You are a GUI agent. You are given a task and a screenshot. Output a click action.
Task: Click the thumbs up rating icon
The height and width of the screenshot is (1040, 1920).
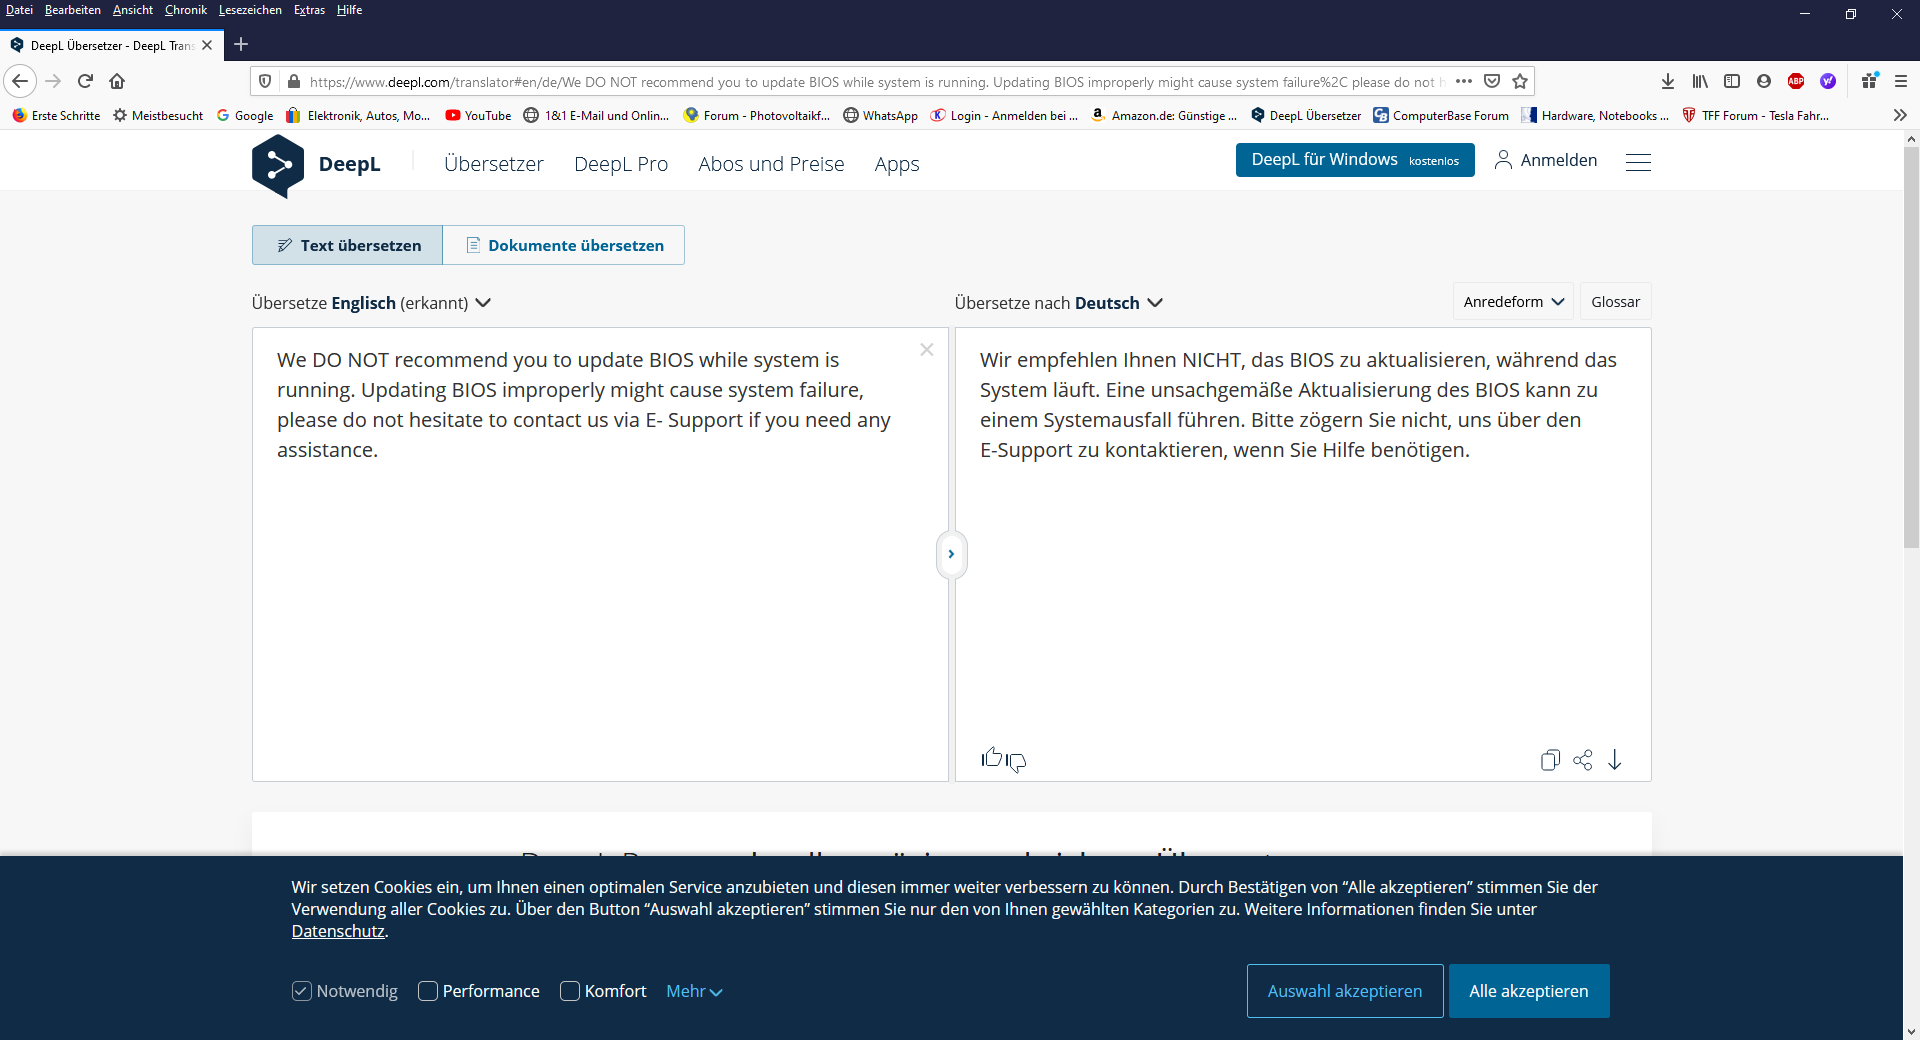pyautogui.click(x=991, y=758)
